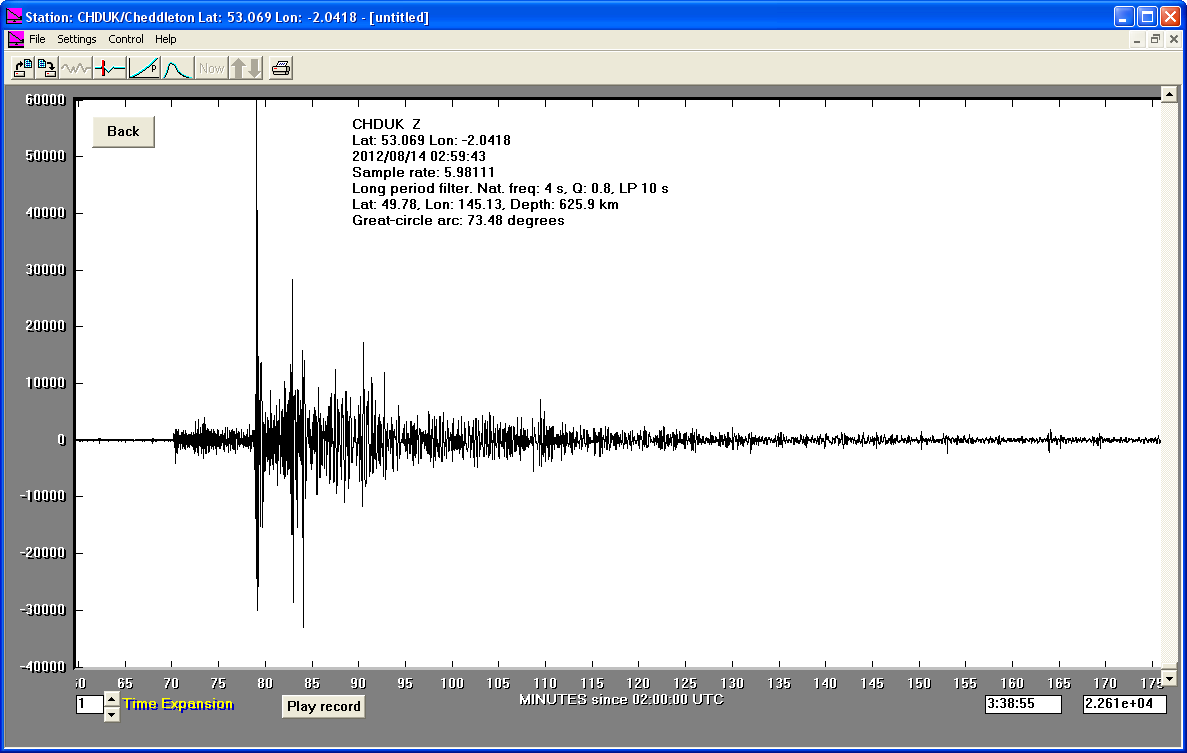Print the seismogram using printer icon
The image size is (1187, 753).
281,68
